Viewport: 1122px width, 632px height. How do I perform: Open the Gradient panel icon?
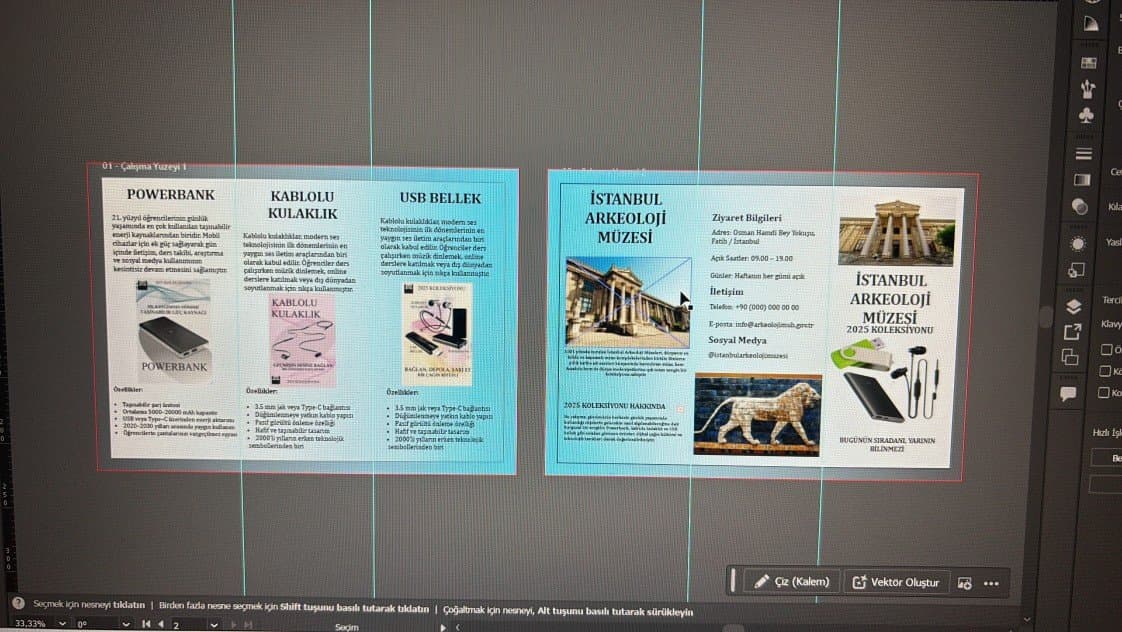(x=1082, y=180)
